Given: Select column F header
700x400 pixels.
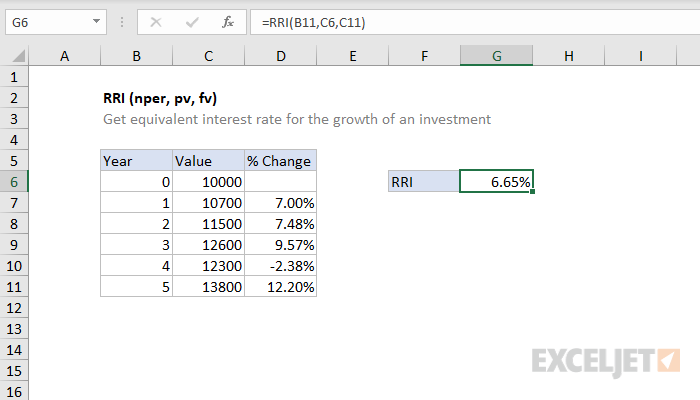Looking at the screenshot, I should point(425,56).
